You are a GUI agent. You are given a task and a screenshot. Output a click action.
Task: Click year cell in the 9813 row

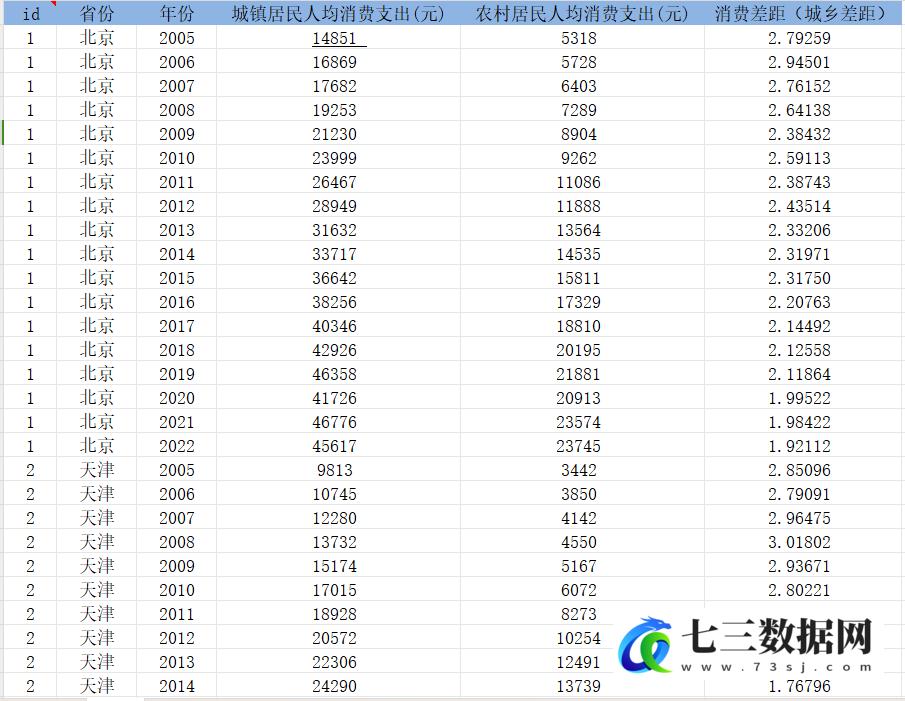pos(177,470)
